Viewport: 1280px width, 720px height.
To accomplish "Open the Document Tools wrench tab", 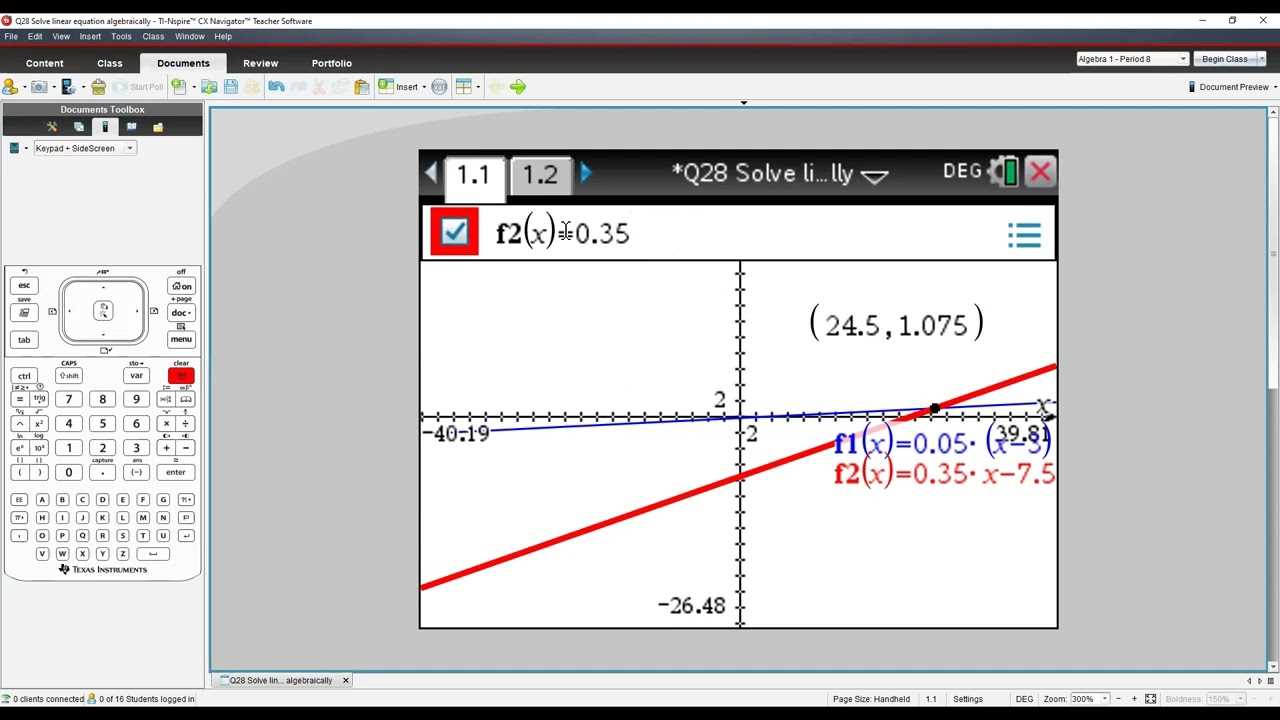I will (x=52, y=127).
